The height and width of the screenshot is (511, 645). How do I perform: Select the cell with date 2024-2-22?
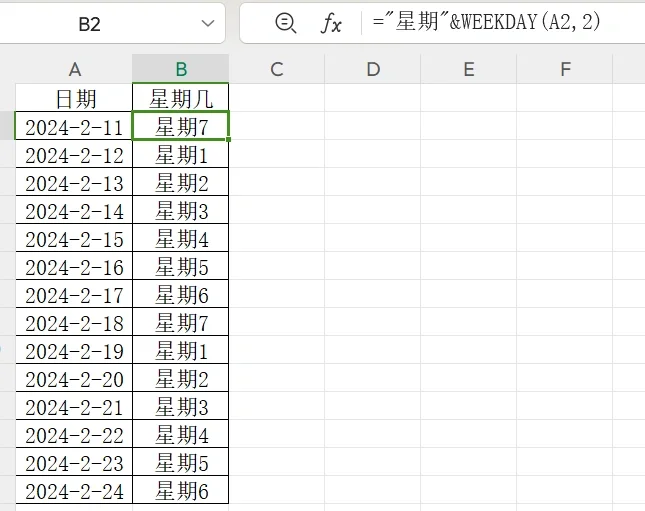click(x=74, y=434)
